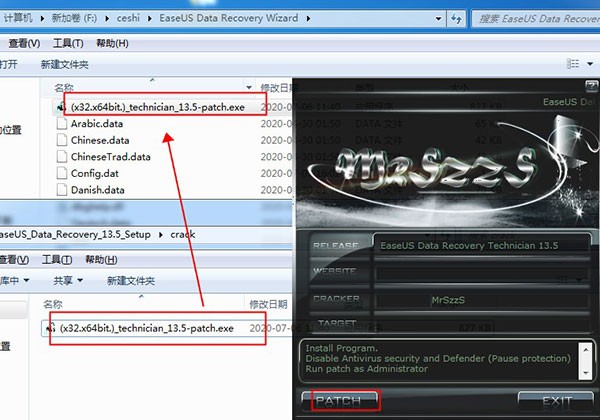The width and height of the screenshot is (600, 420).
Task: Open 查看(V) menu in crack window
Action: [14, 260]
